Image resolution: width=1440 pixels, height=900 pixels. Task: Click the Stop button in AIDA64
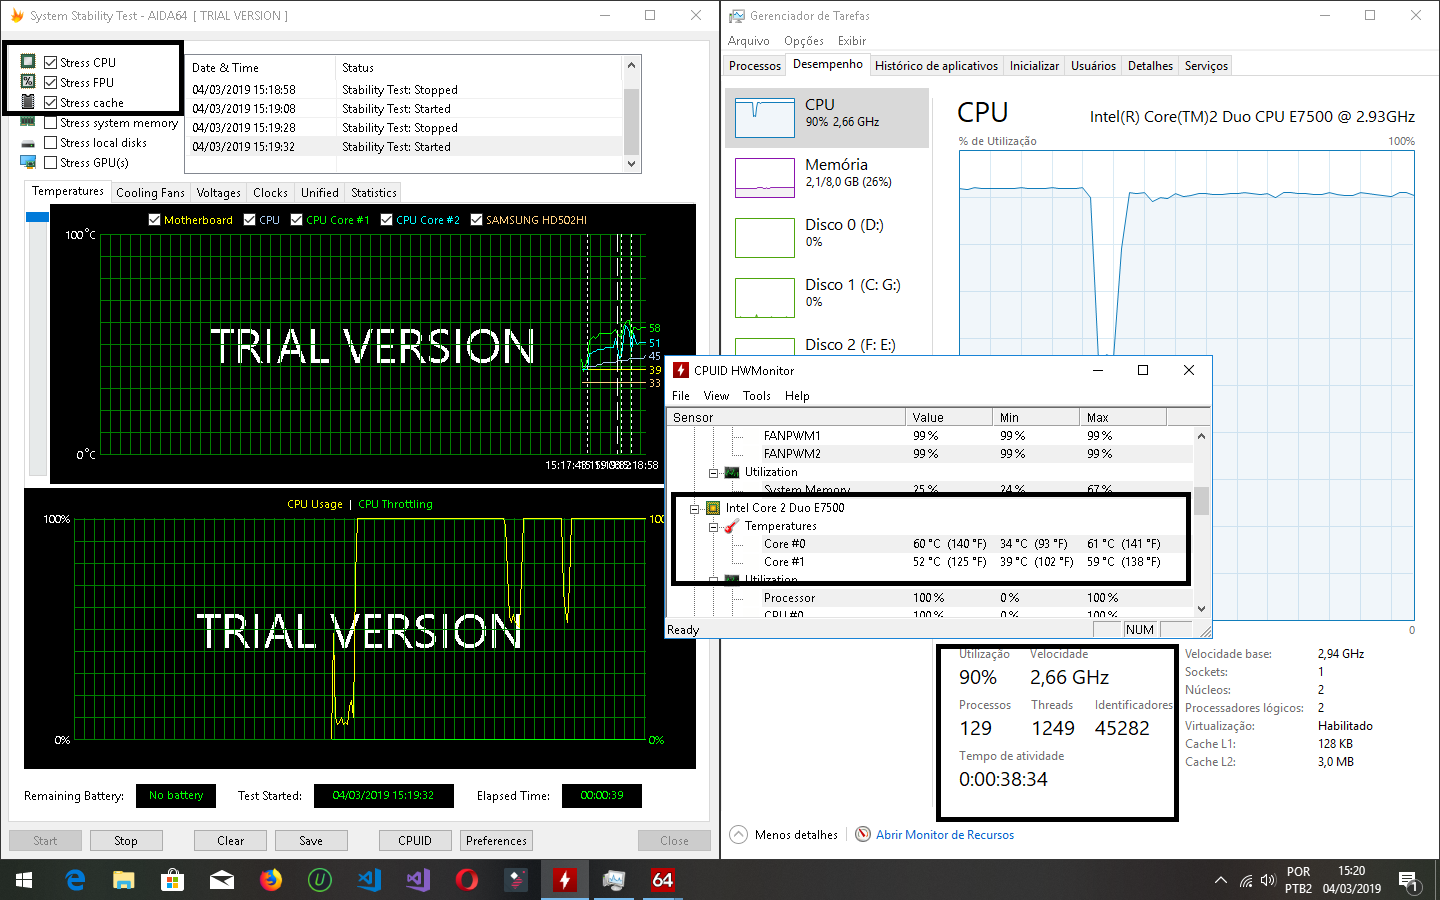126,841
